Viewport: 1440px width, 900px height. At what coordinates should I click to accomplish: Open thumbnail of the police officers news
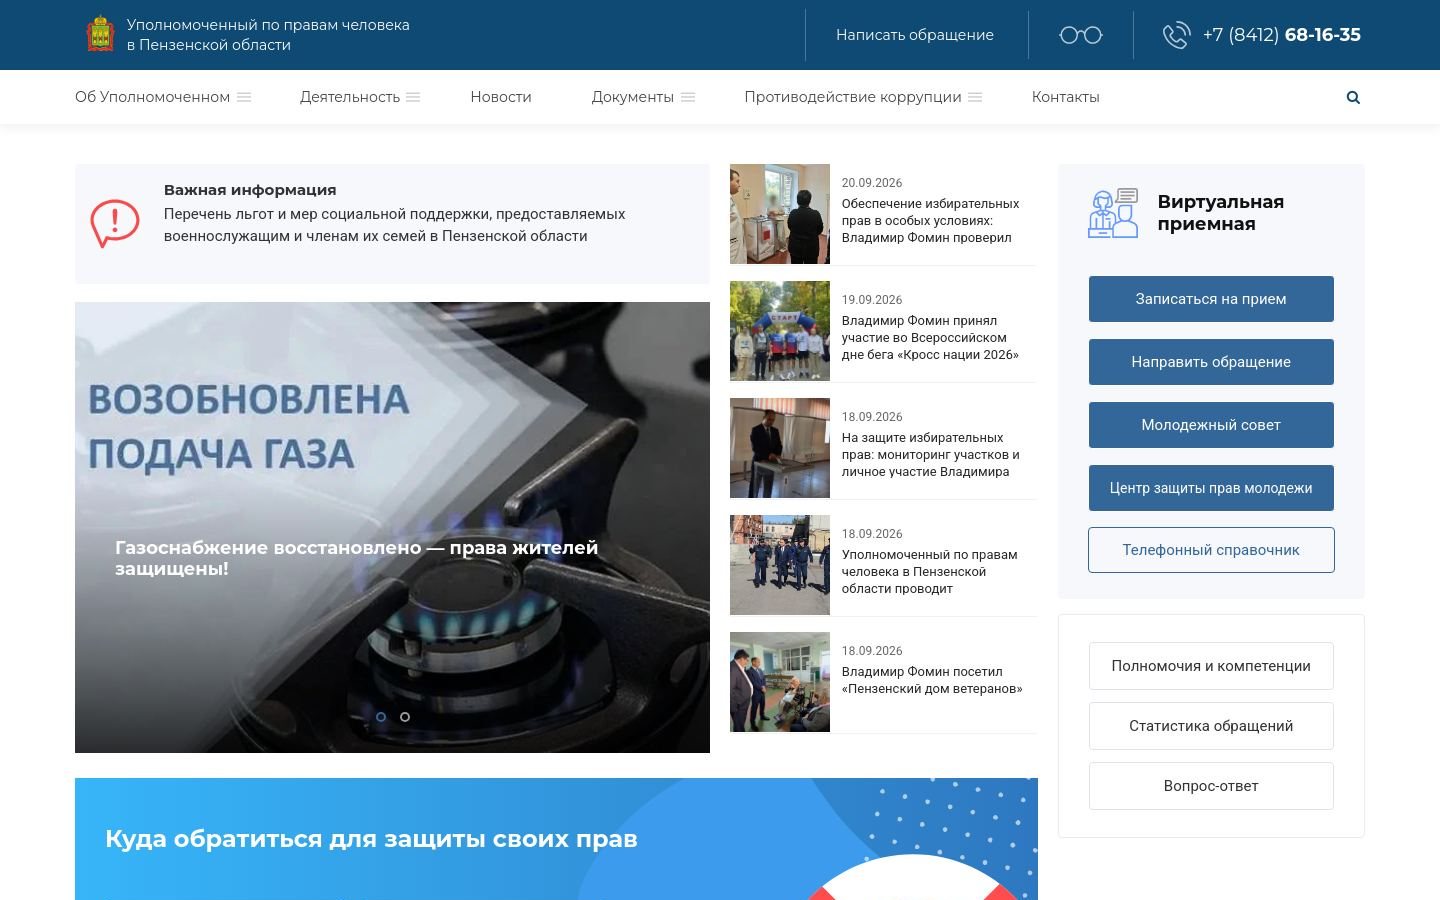tap(780, 565)
